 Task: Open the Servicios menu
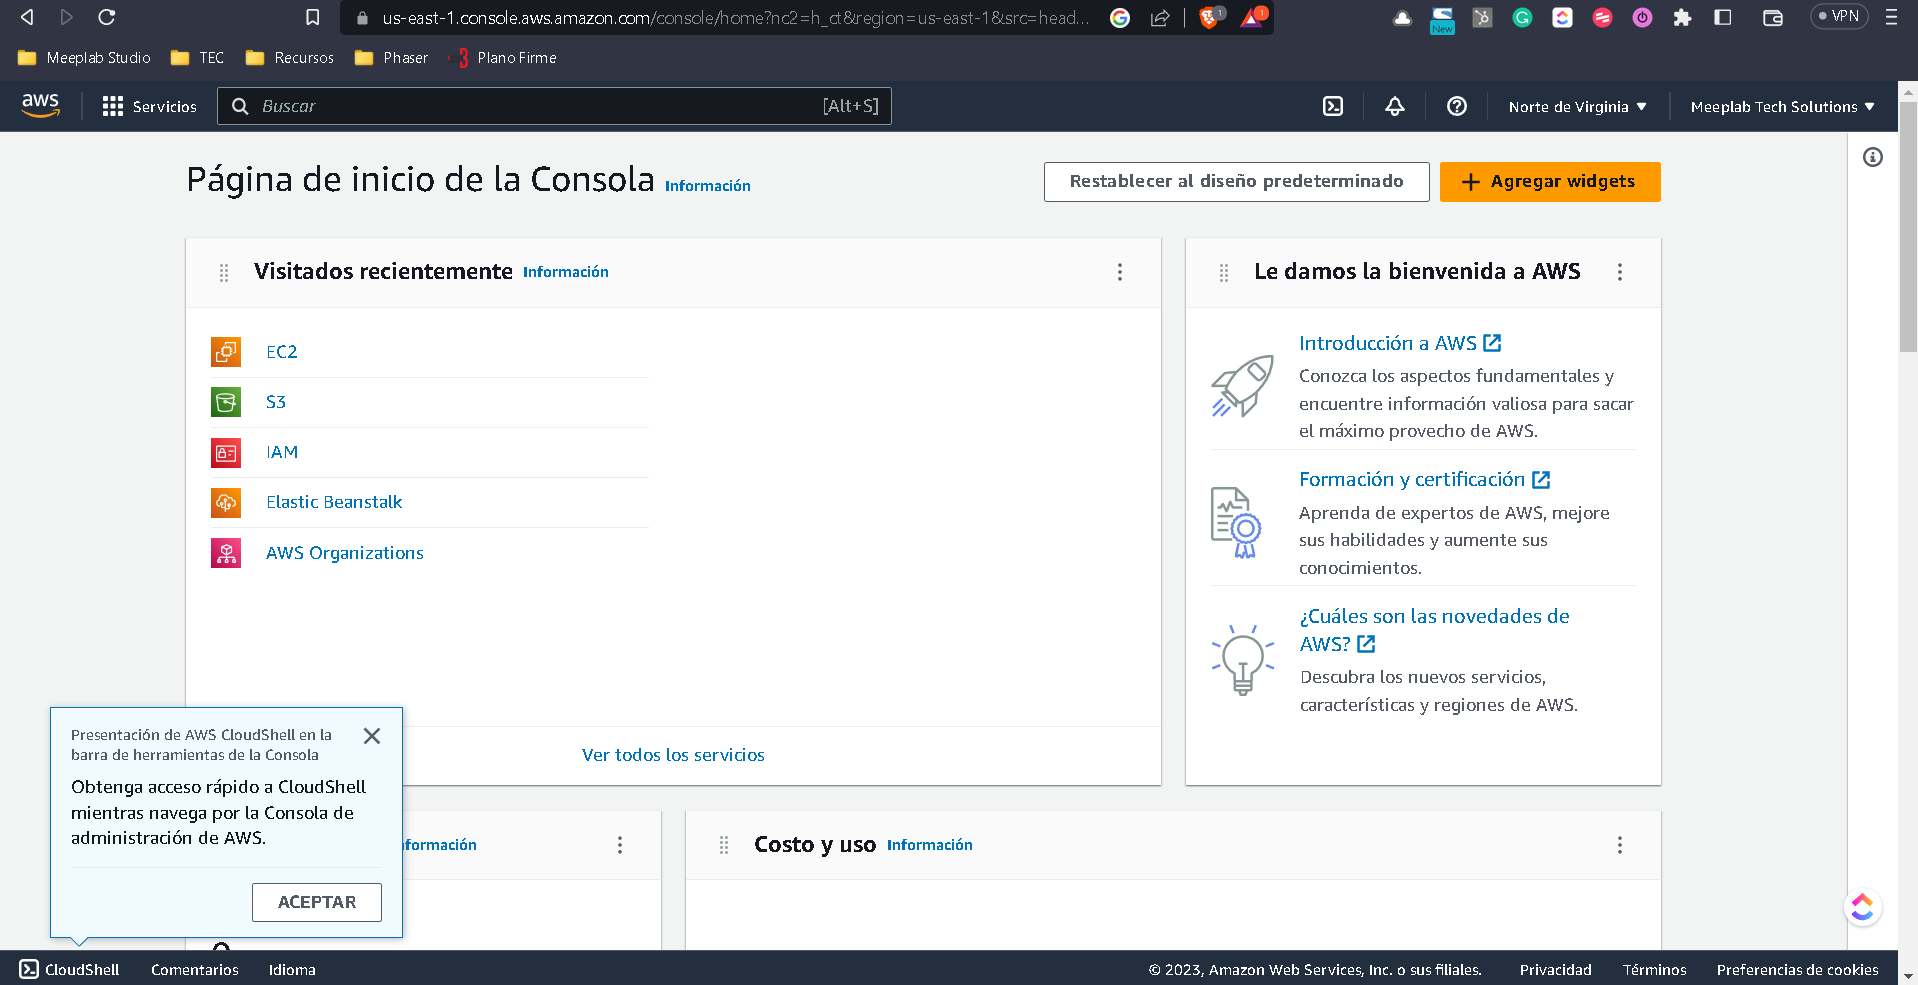[x=150, y=106]
